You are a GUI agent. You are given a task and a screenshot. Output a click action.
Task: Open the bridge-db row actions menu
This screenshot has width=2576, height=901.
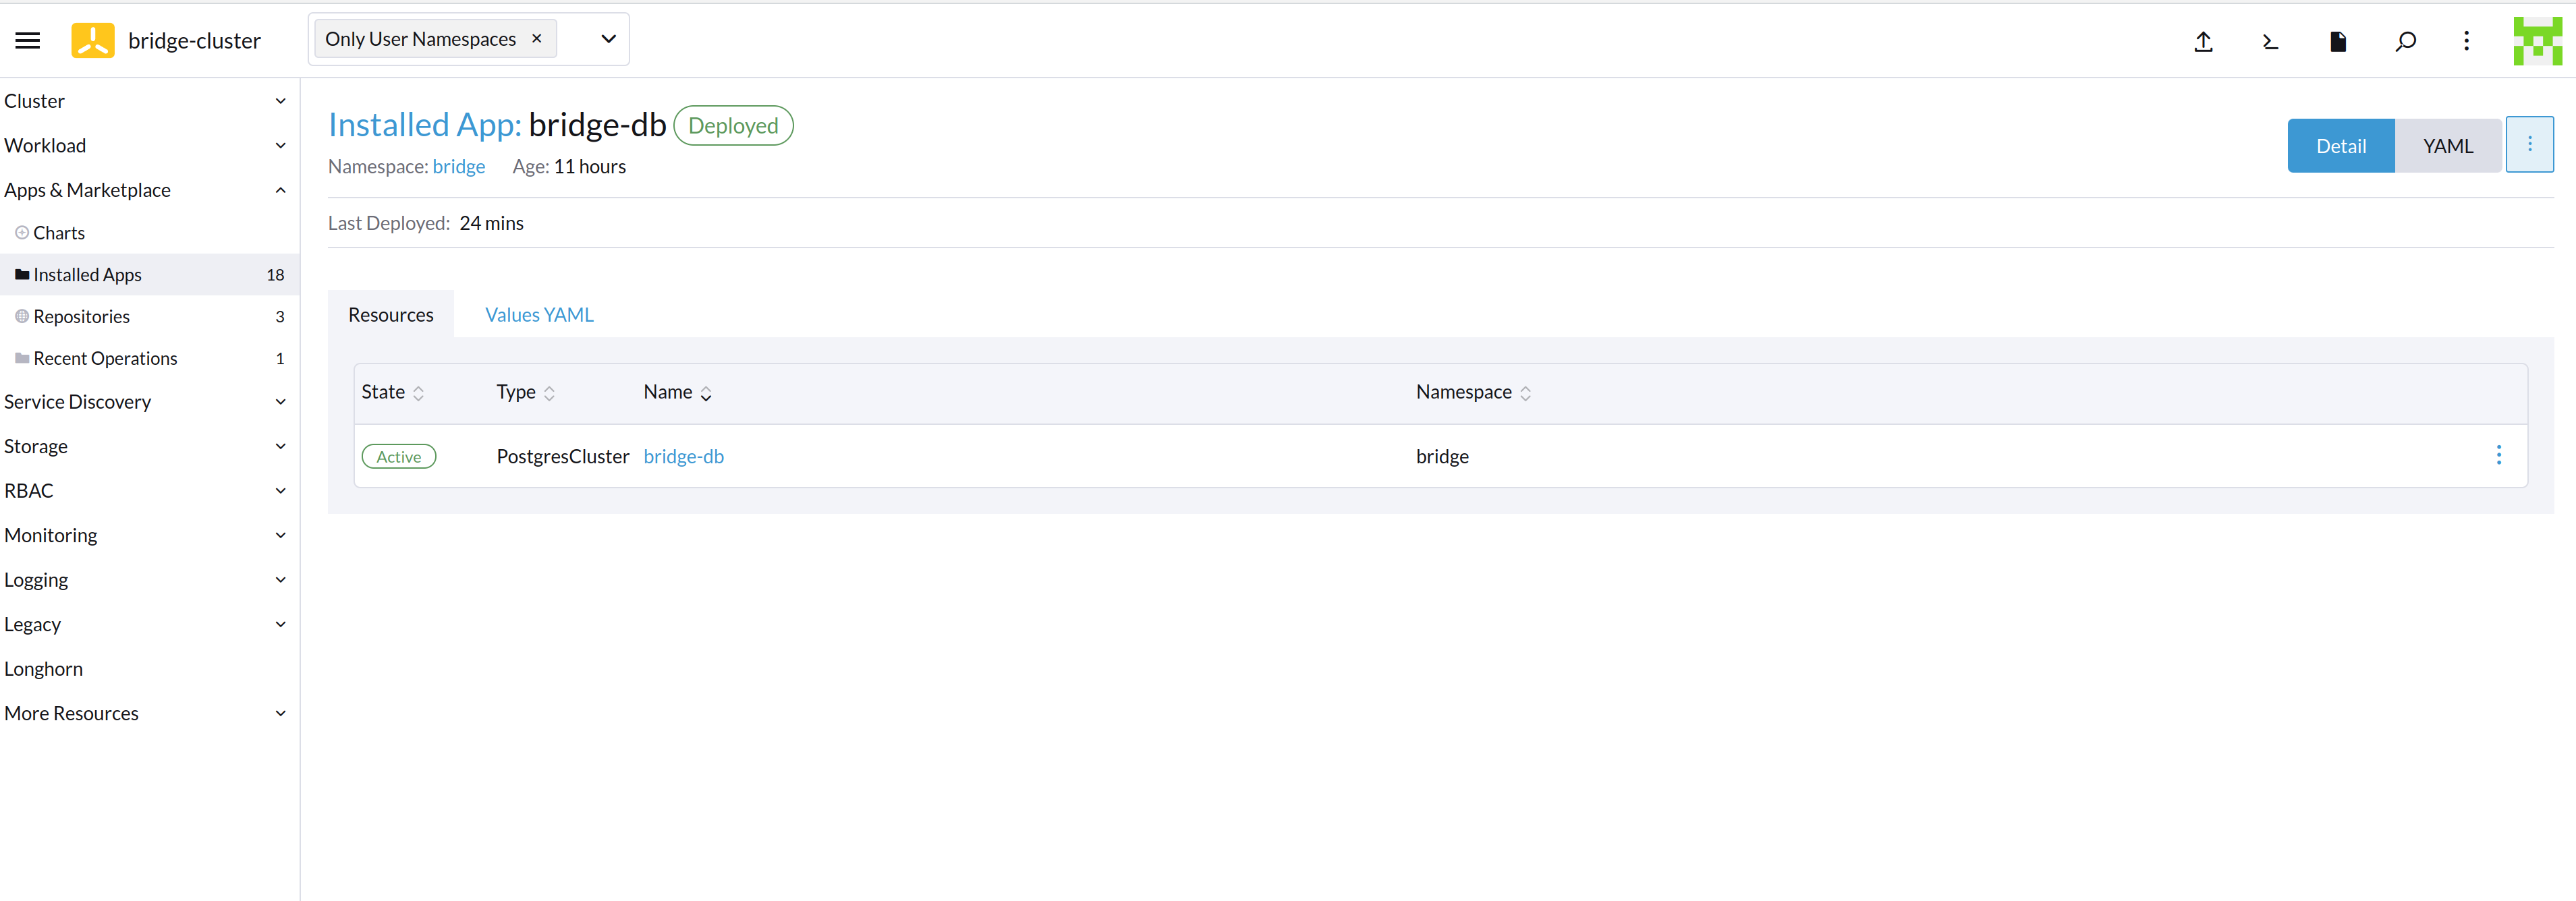[x=2499, y=455]
